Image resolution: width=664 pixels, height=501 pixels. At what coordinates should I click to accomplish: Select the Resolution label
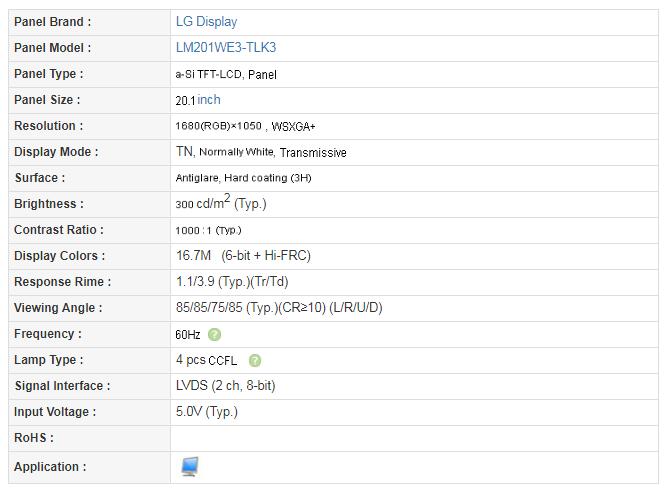click(49, 126)
